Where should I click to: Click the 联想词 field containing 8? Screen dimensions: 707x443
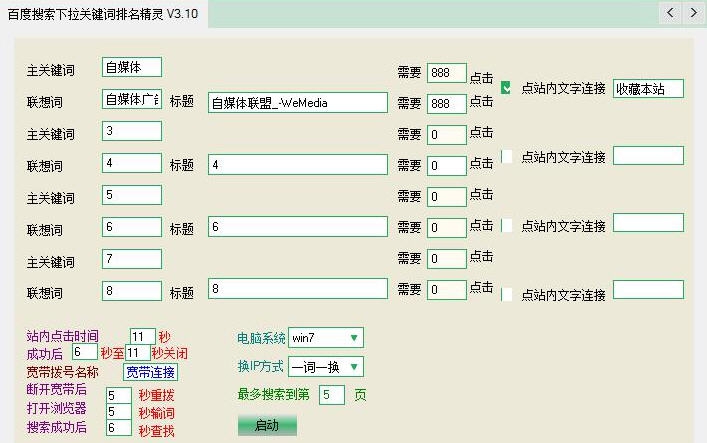132,291
